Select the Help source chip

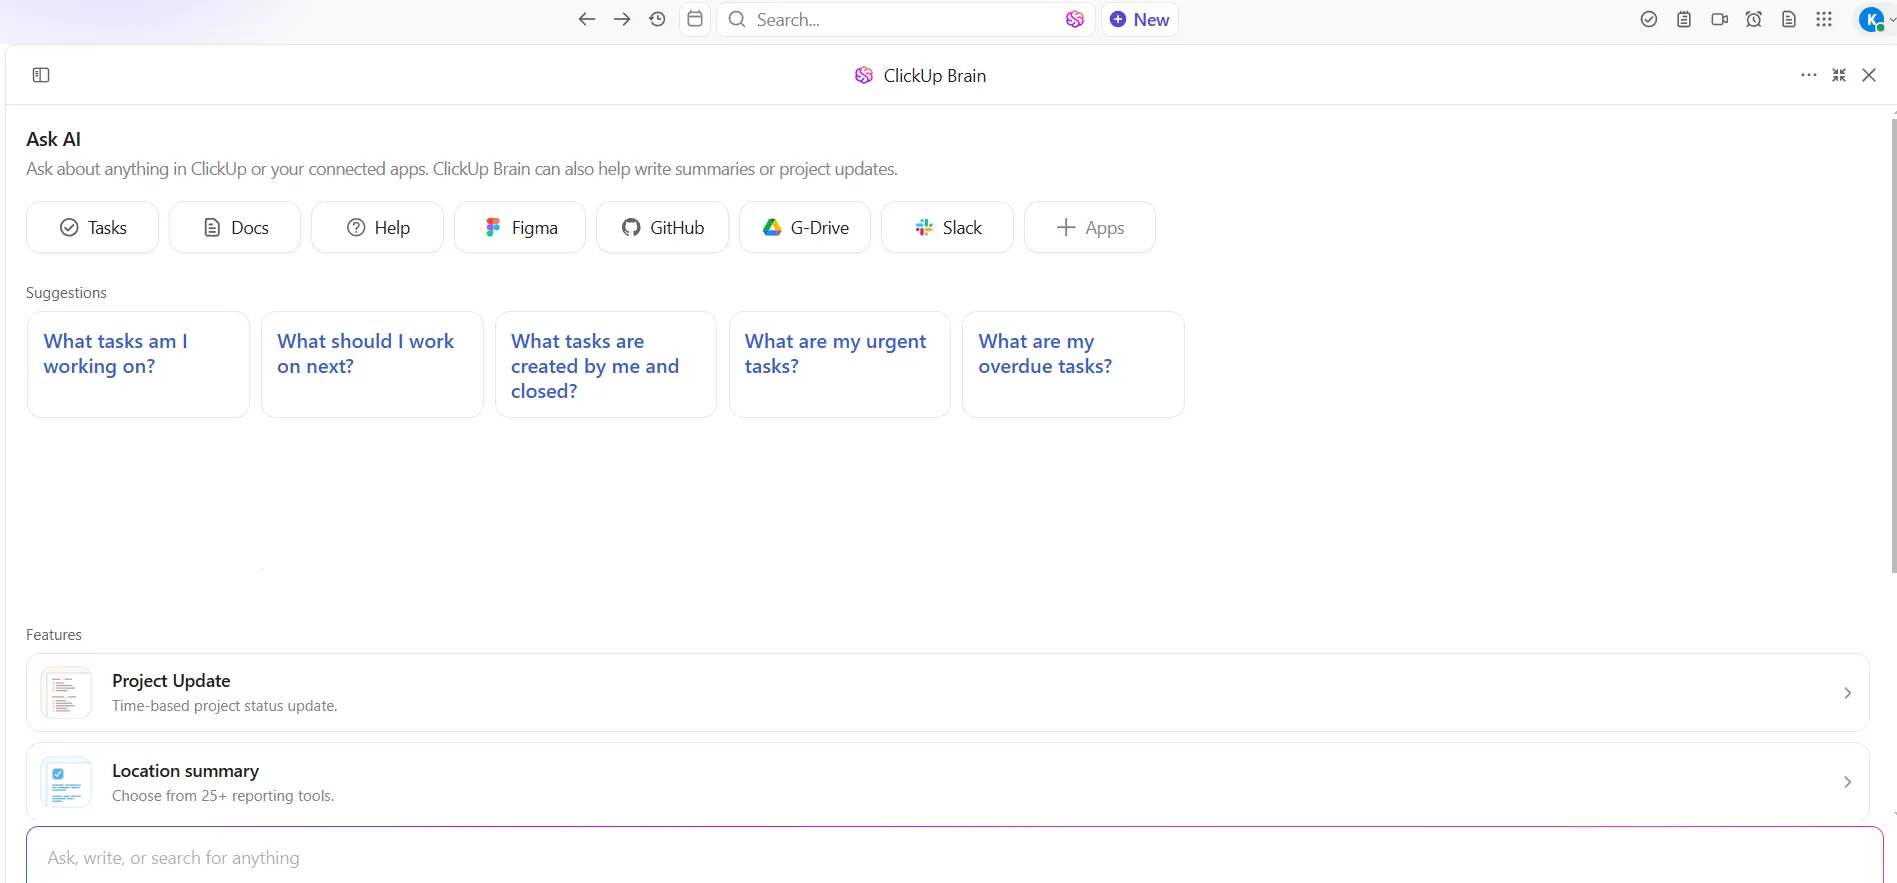point(377,227)
